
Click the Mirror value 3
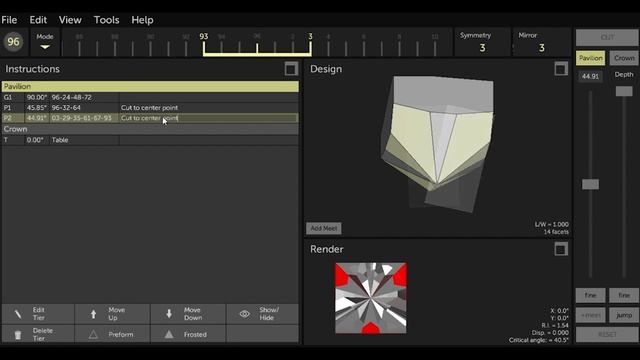tap(541, 48)
